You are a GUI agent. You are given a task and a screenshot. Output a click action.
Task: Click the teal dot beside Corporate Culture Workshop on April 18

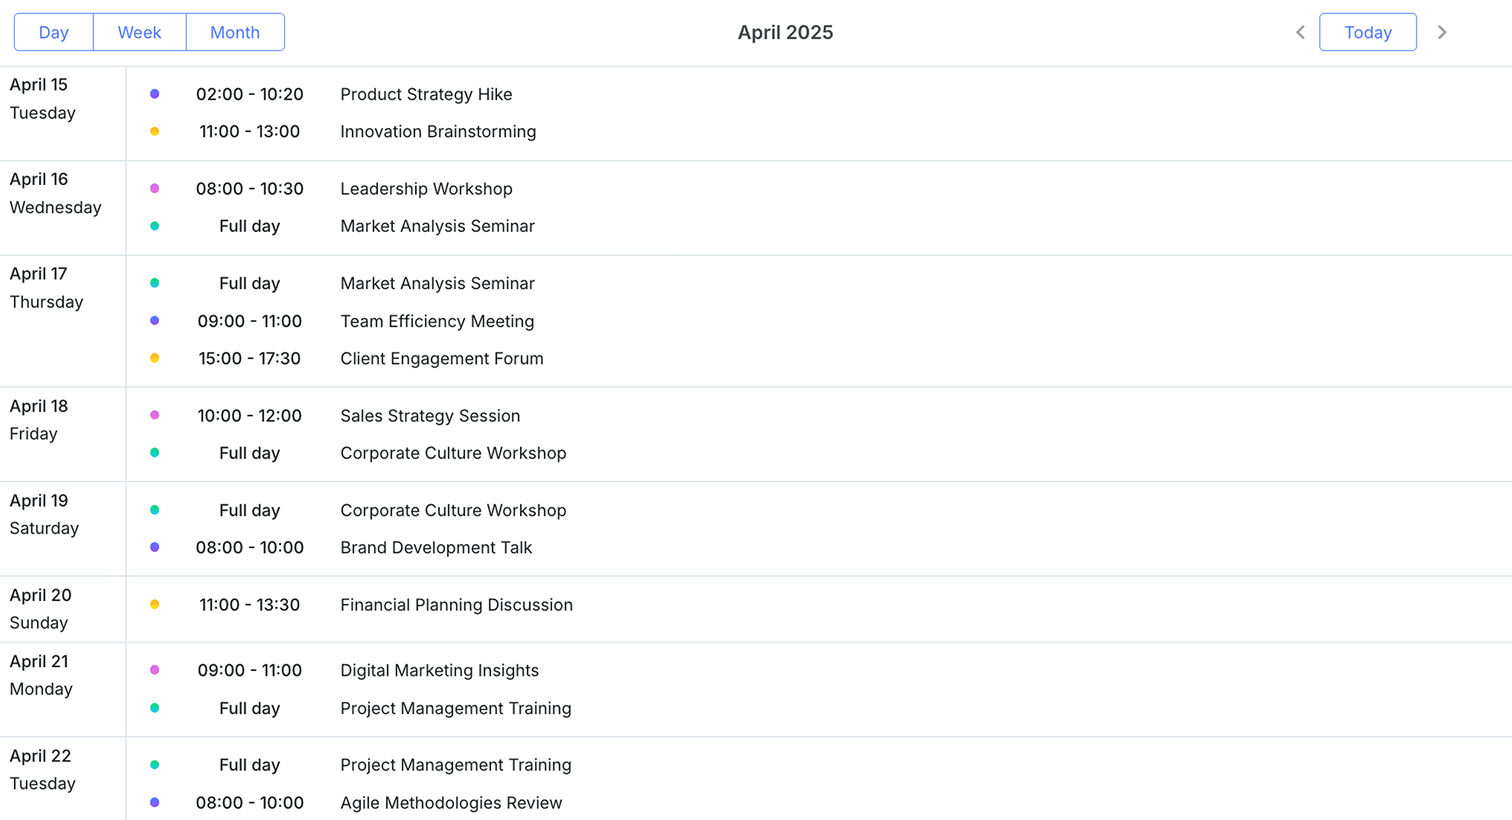click(x=154, y=453)
